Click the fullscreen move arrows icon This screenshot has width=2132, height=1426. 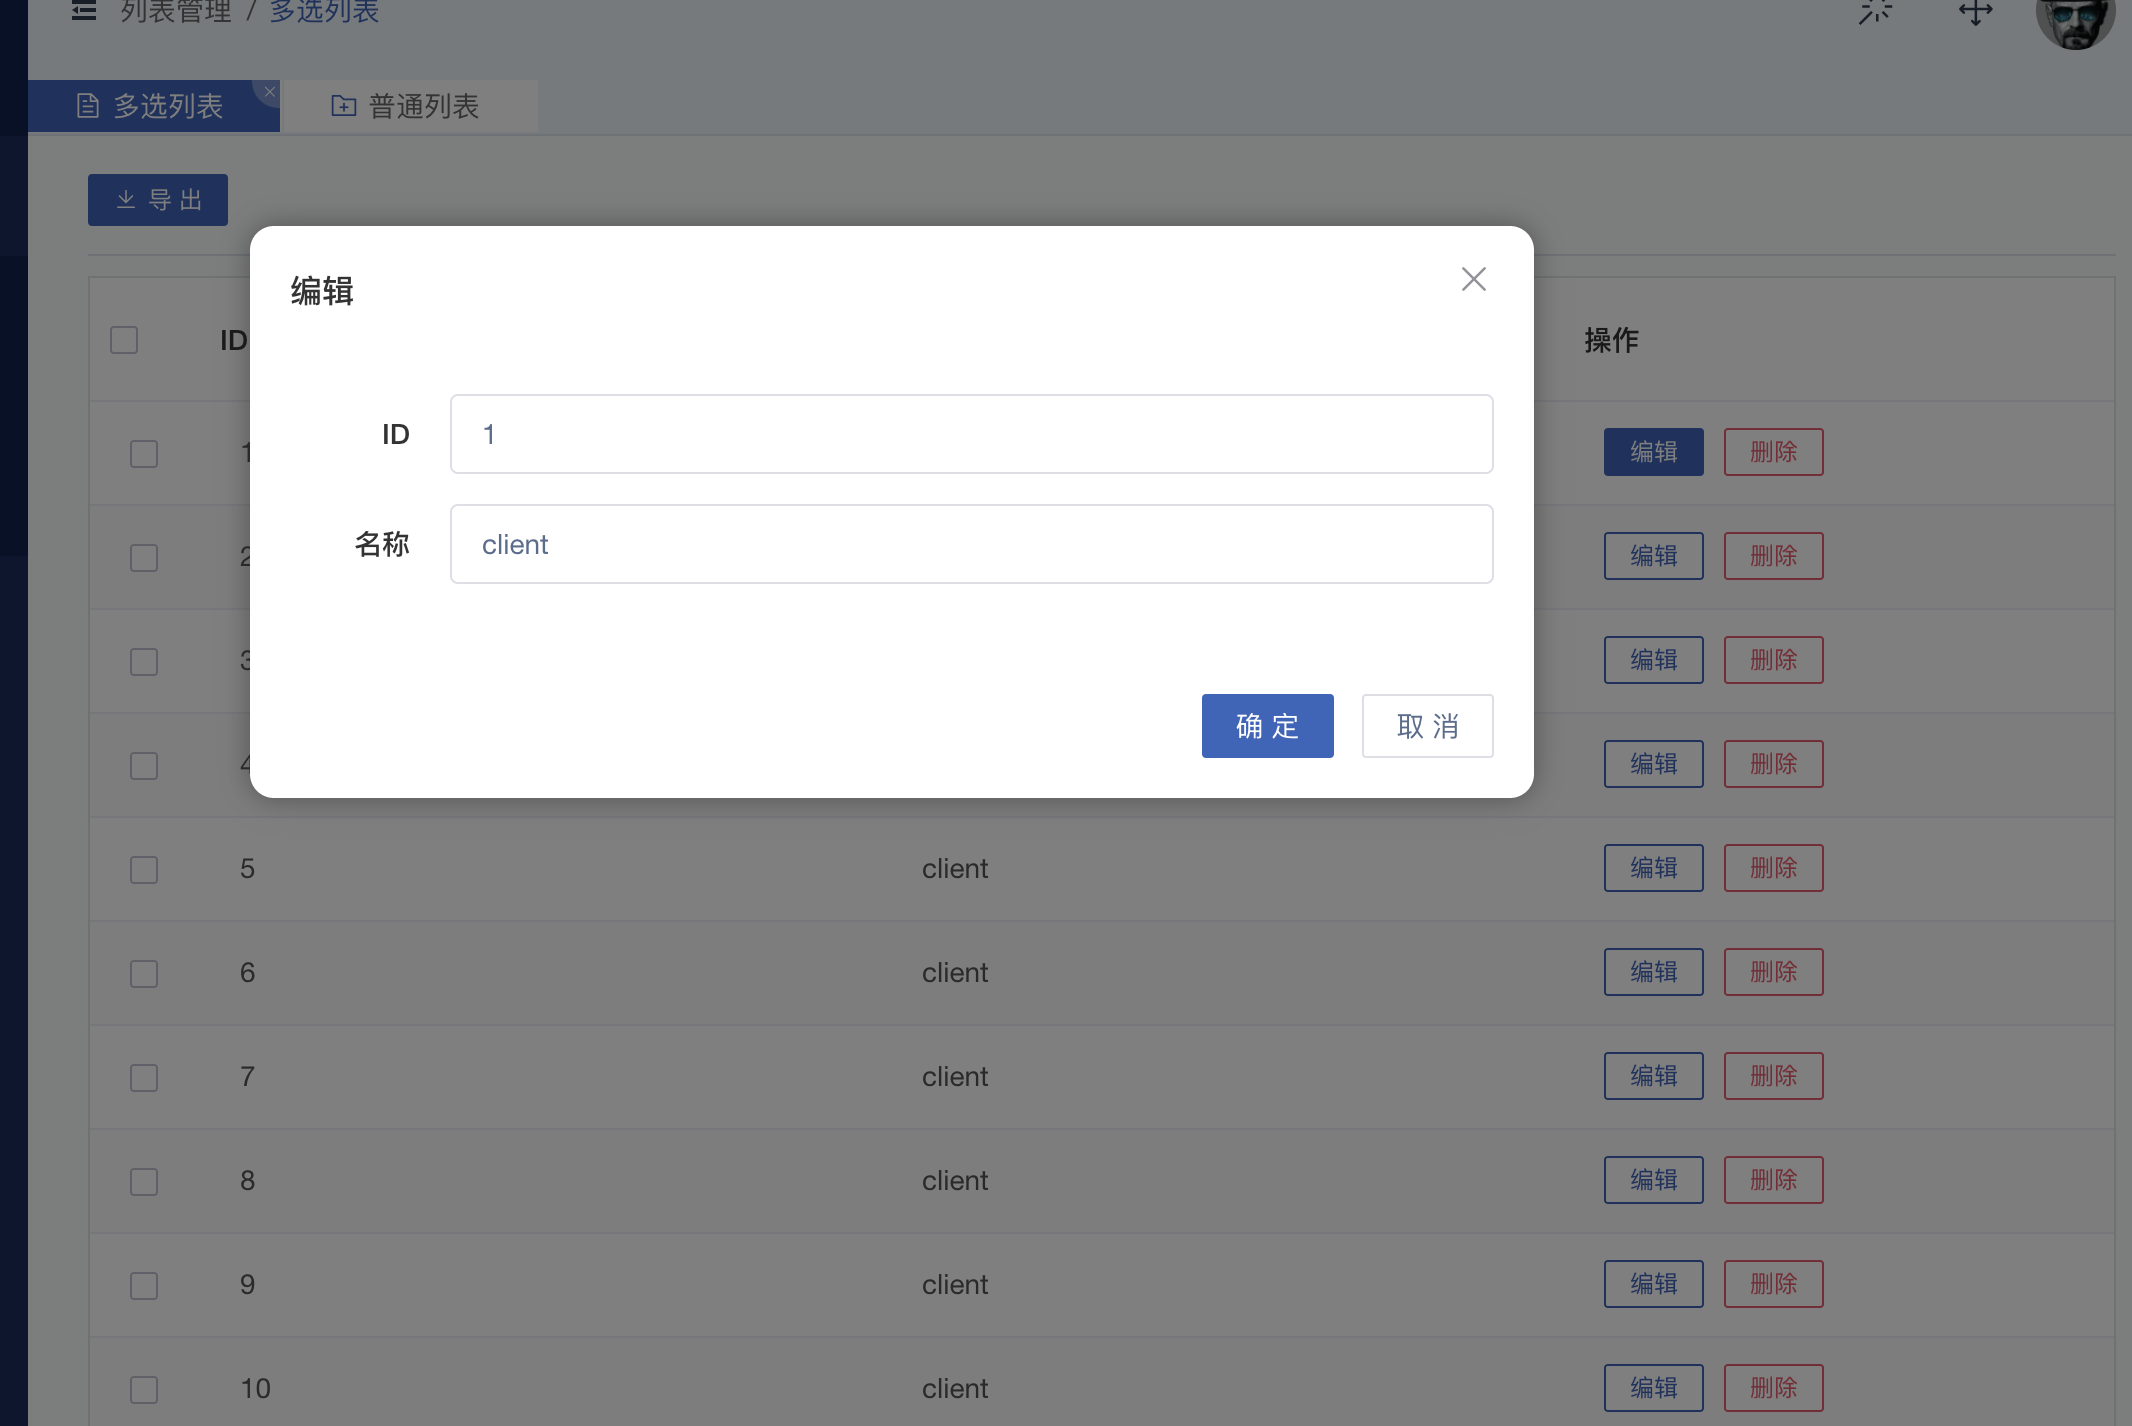click(x=1975, y=12)
